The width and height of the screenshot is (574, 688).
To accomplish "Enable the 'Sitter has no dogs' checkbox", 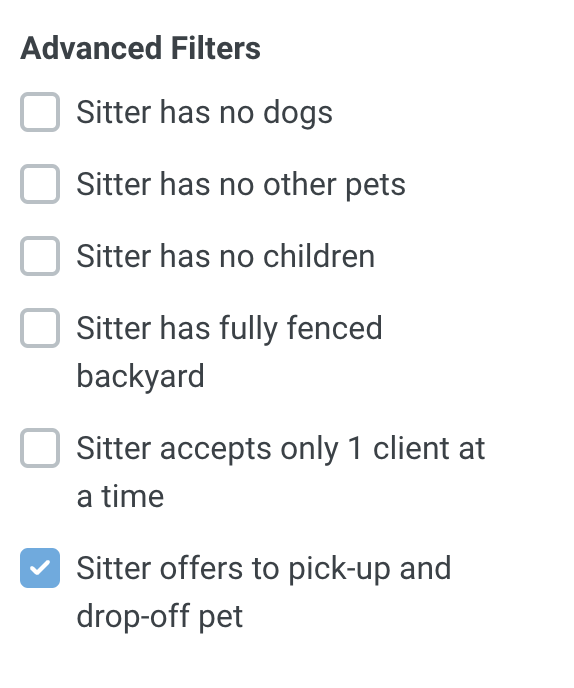I will tap(40, 112).
